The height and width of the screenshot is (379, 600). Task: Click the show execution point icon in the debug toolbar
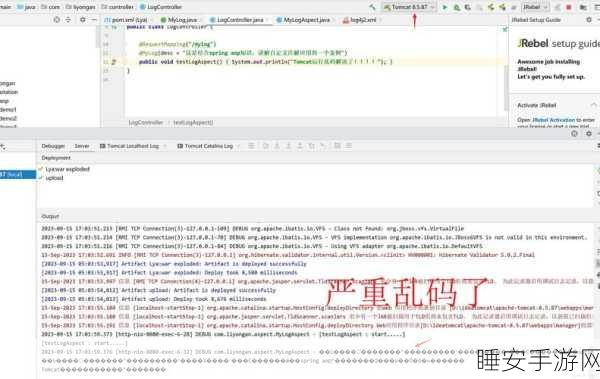tap(251, 145)
